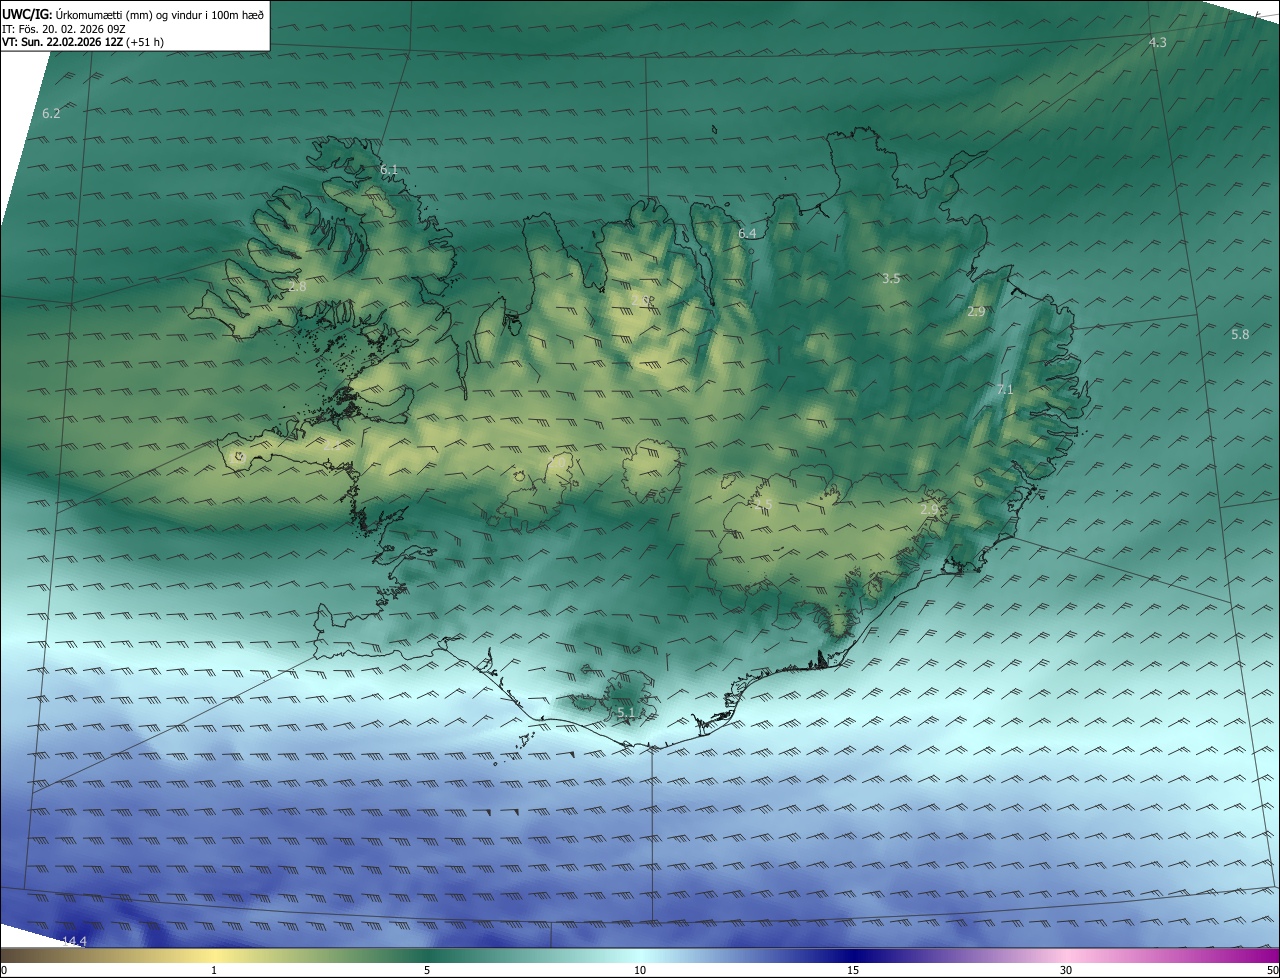This screenshot has height=978, width=1280.
Task: Click the valid time "VT: Sun. 22.02.2026 12Z (+51 h)"
Action: click(83, 42)
